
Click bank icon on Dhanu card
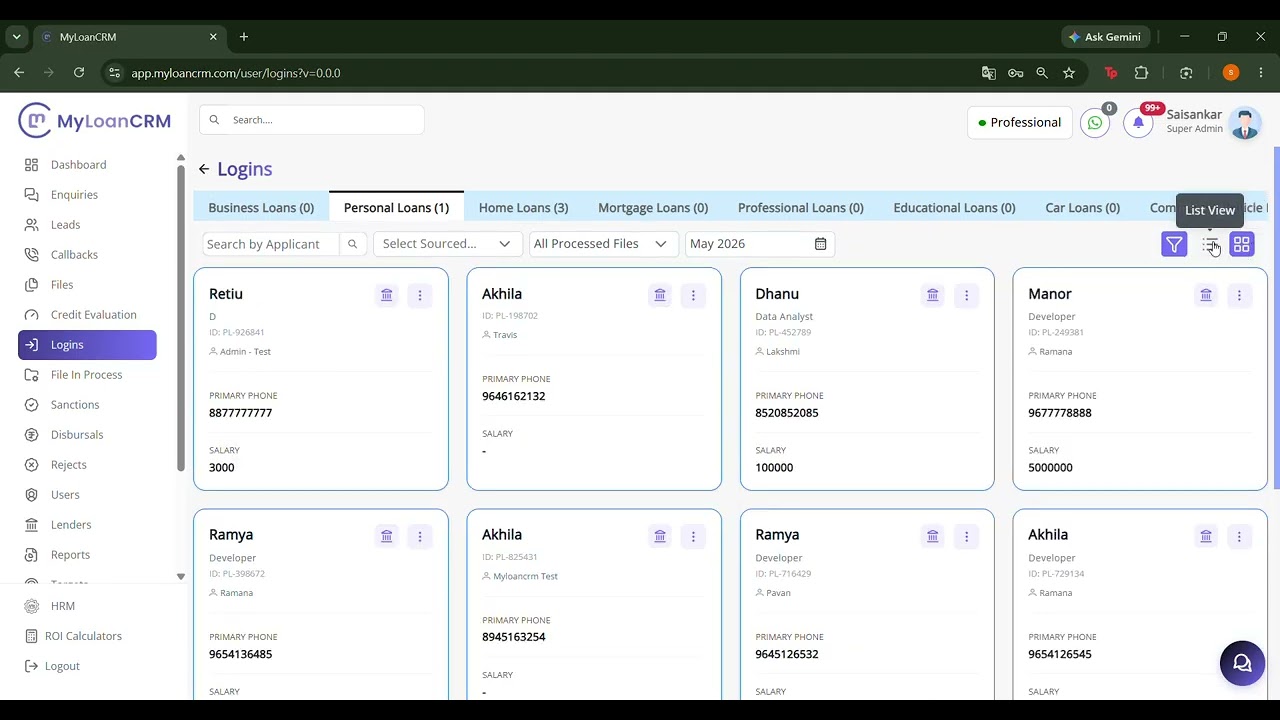click(933, 295)
